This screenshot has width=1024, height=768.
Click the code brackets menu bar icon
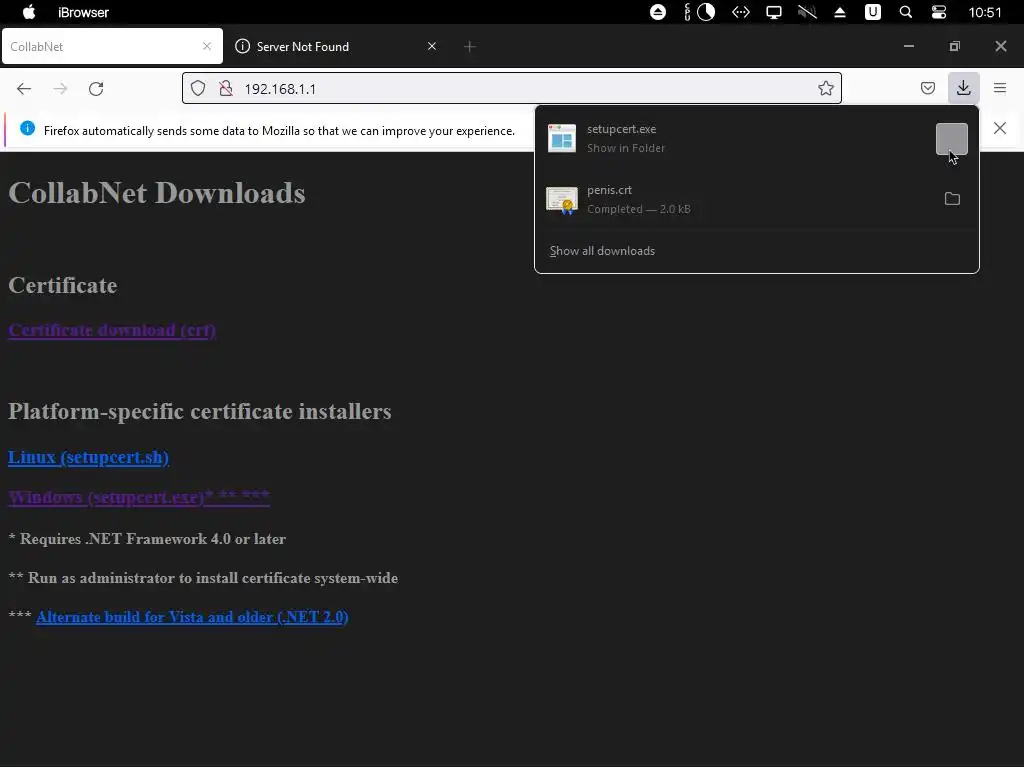point(741,12)
